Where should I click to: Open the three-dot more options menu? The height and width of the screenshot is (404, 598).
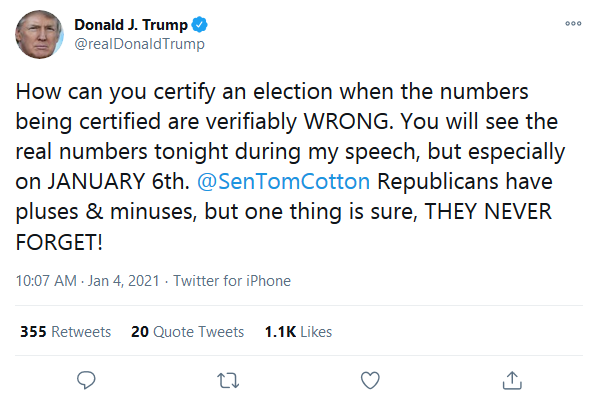573,24
